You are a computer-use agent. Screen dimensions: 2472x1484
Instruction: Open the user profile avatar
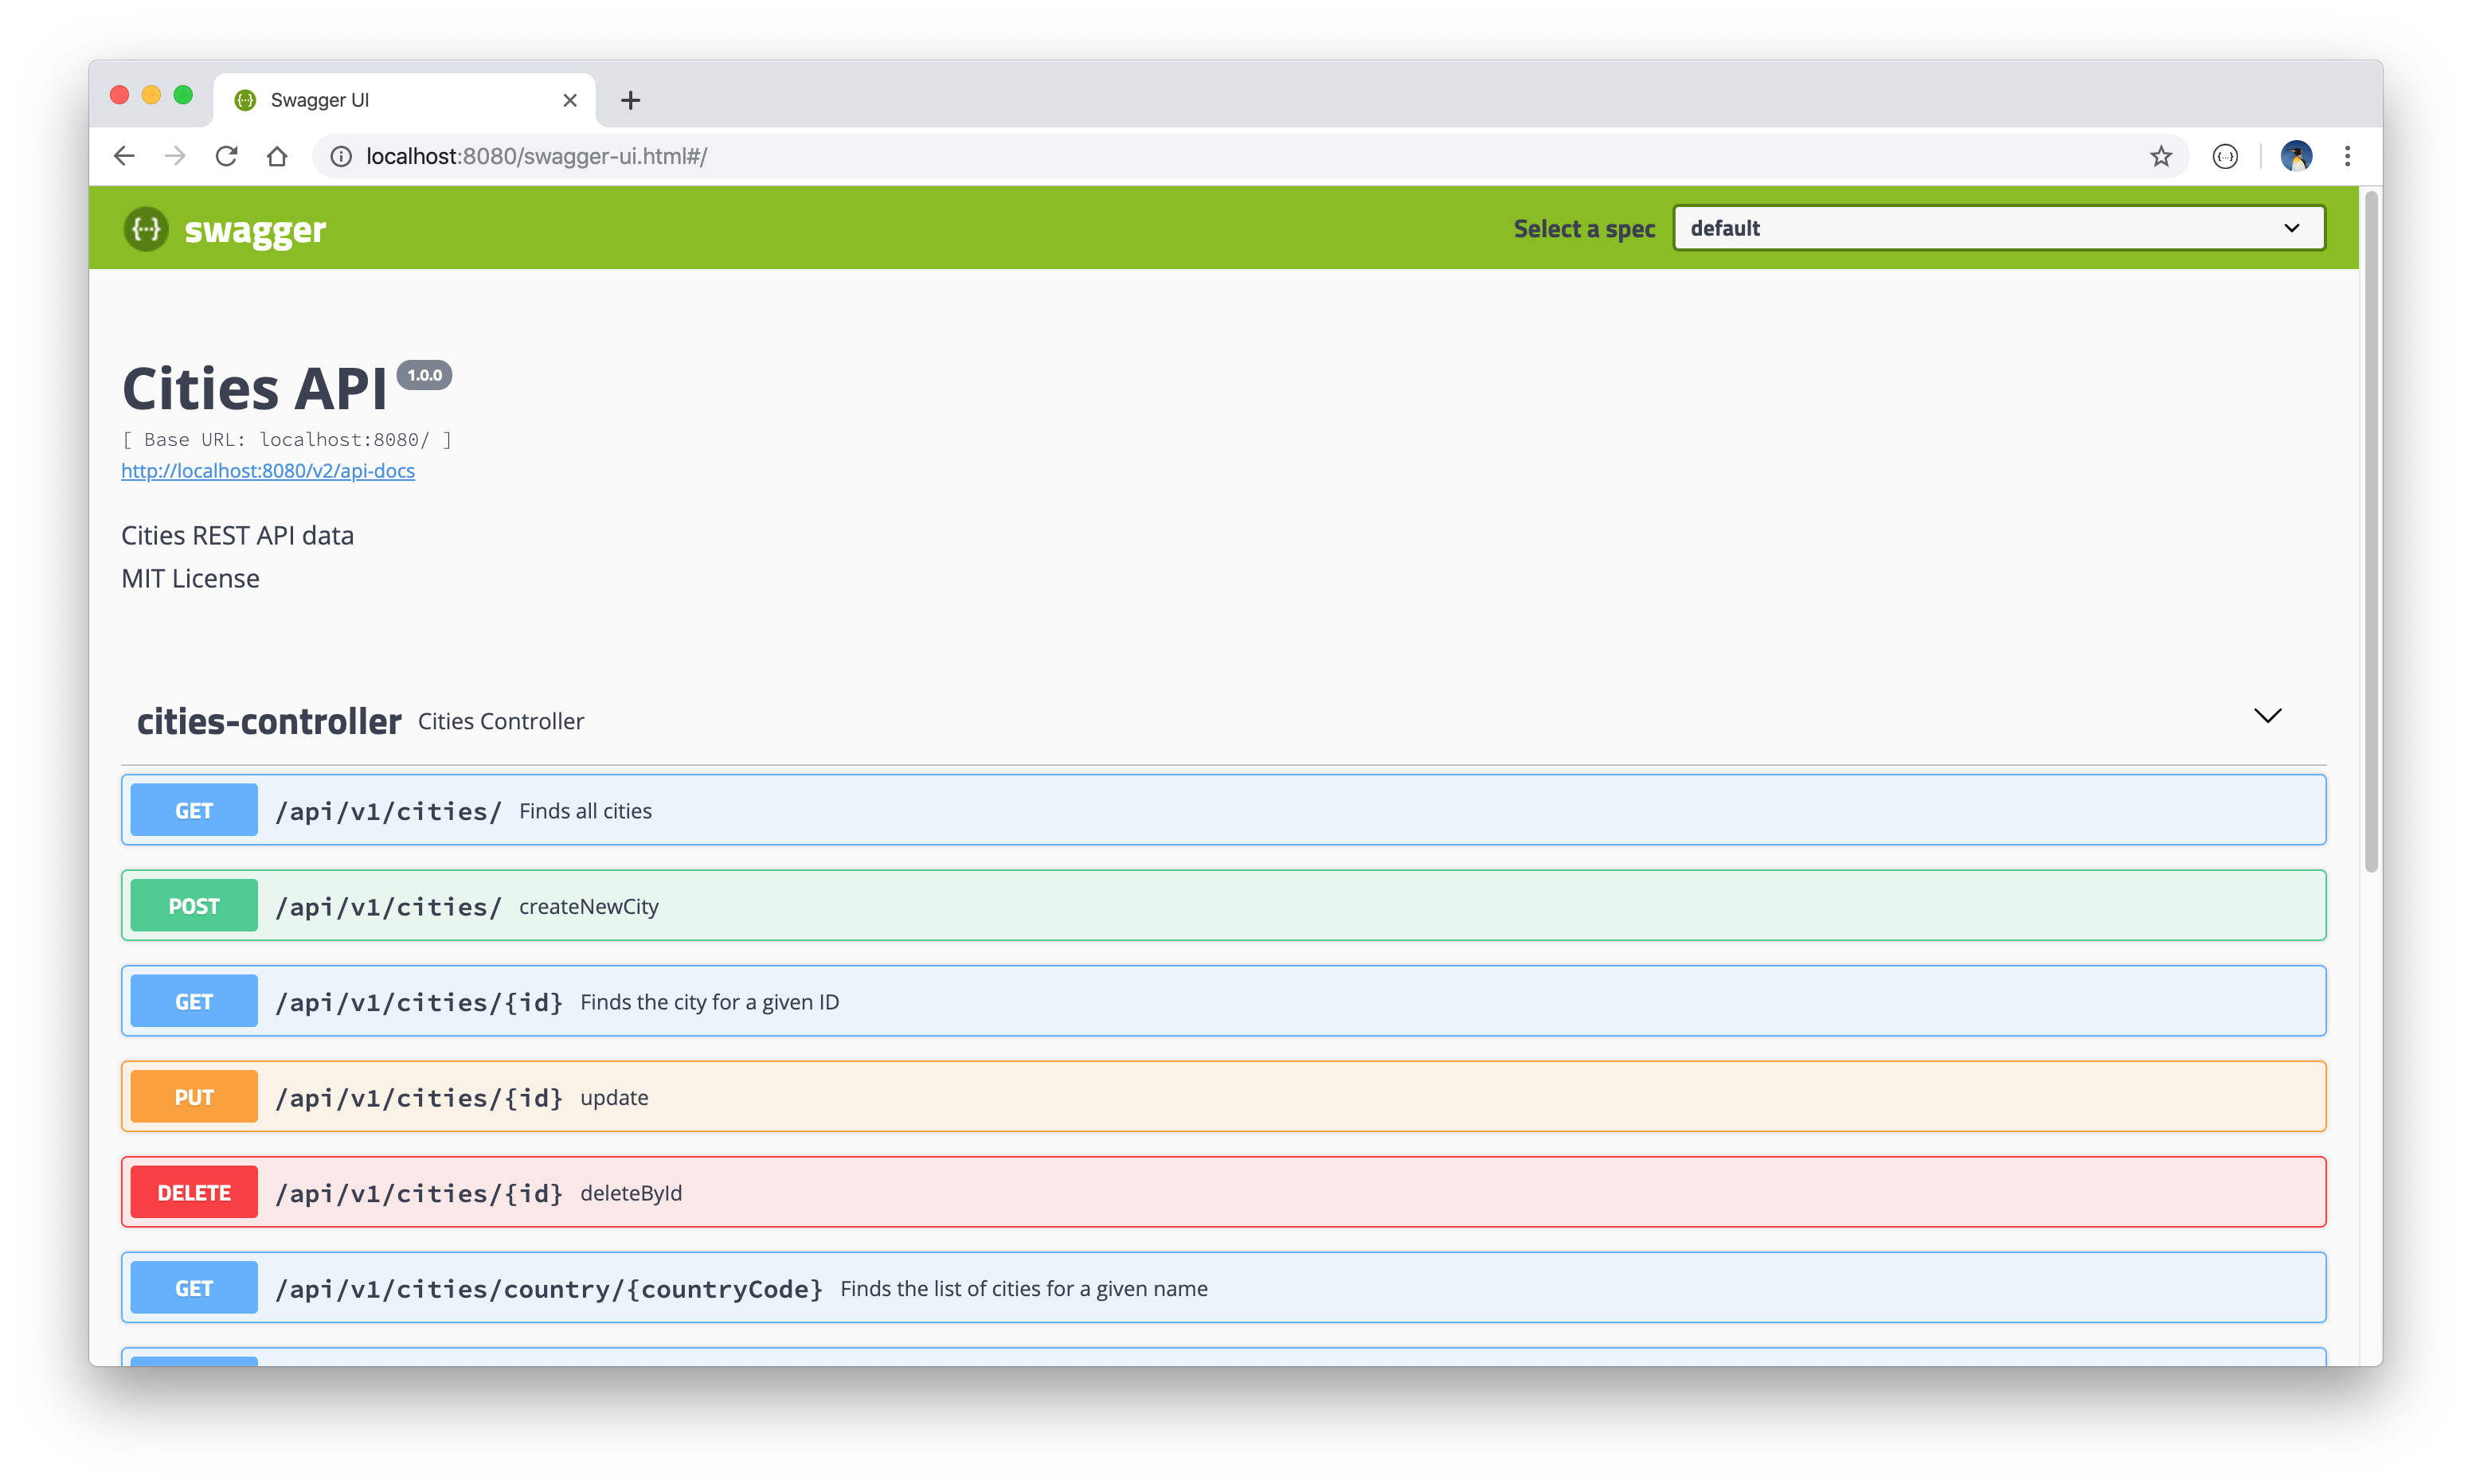[2296, 156]
